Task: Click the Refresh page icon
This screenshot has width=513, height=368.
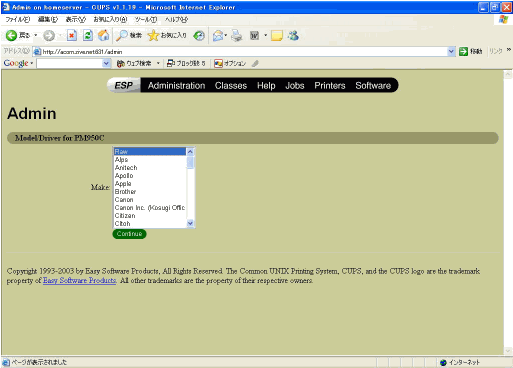Action: [88, 35]
